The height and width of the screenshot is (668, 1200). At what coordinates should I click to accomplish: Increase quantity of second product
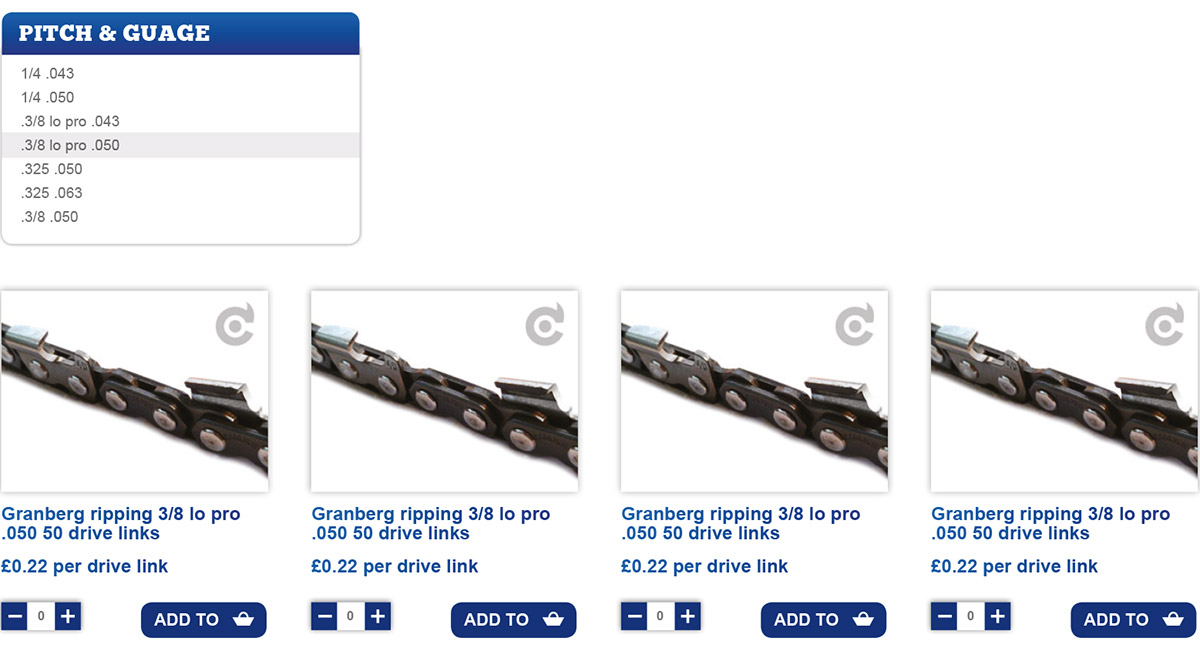[377, 616]
